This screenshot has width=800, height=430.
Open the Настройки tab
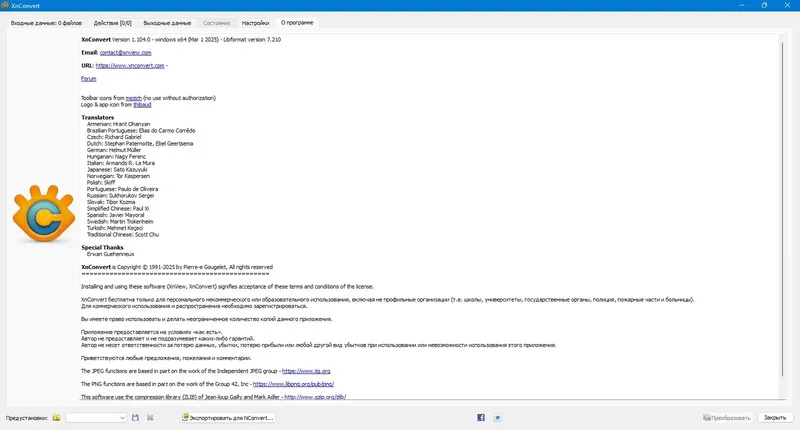point(255,23)
